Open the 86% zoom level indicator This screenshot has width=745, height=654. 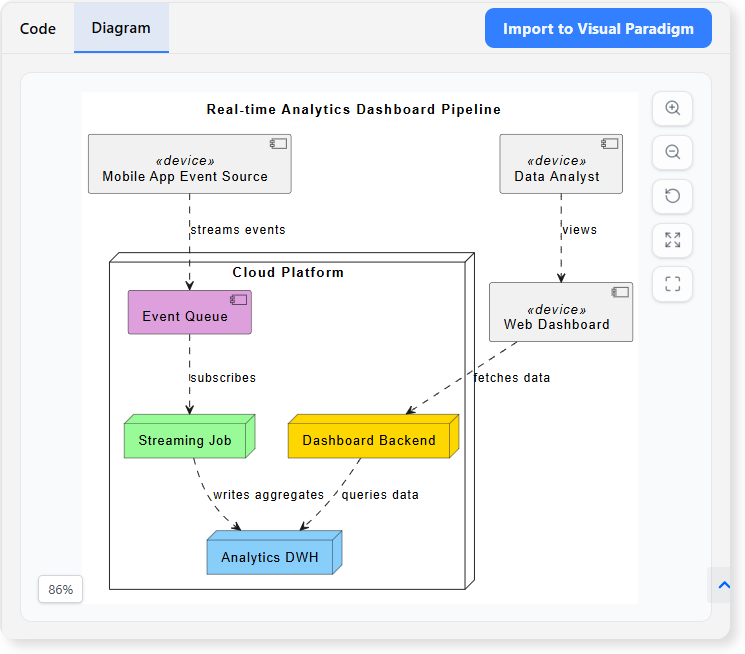point(61,590)
